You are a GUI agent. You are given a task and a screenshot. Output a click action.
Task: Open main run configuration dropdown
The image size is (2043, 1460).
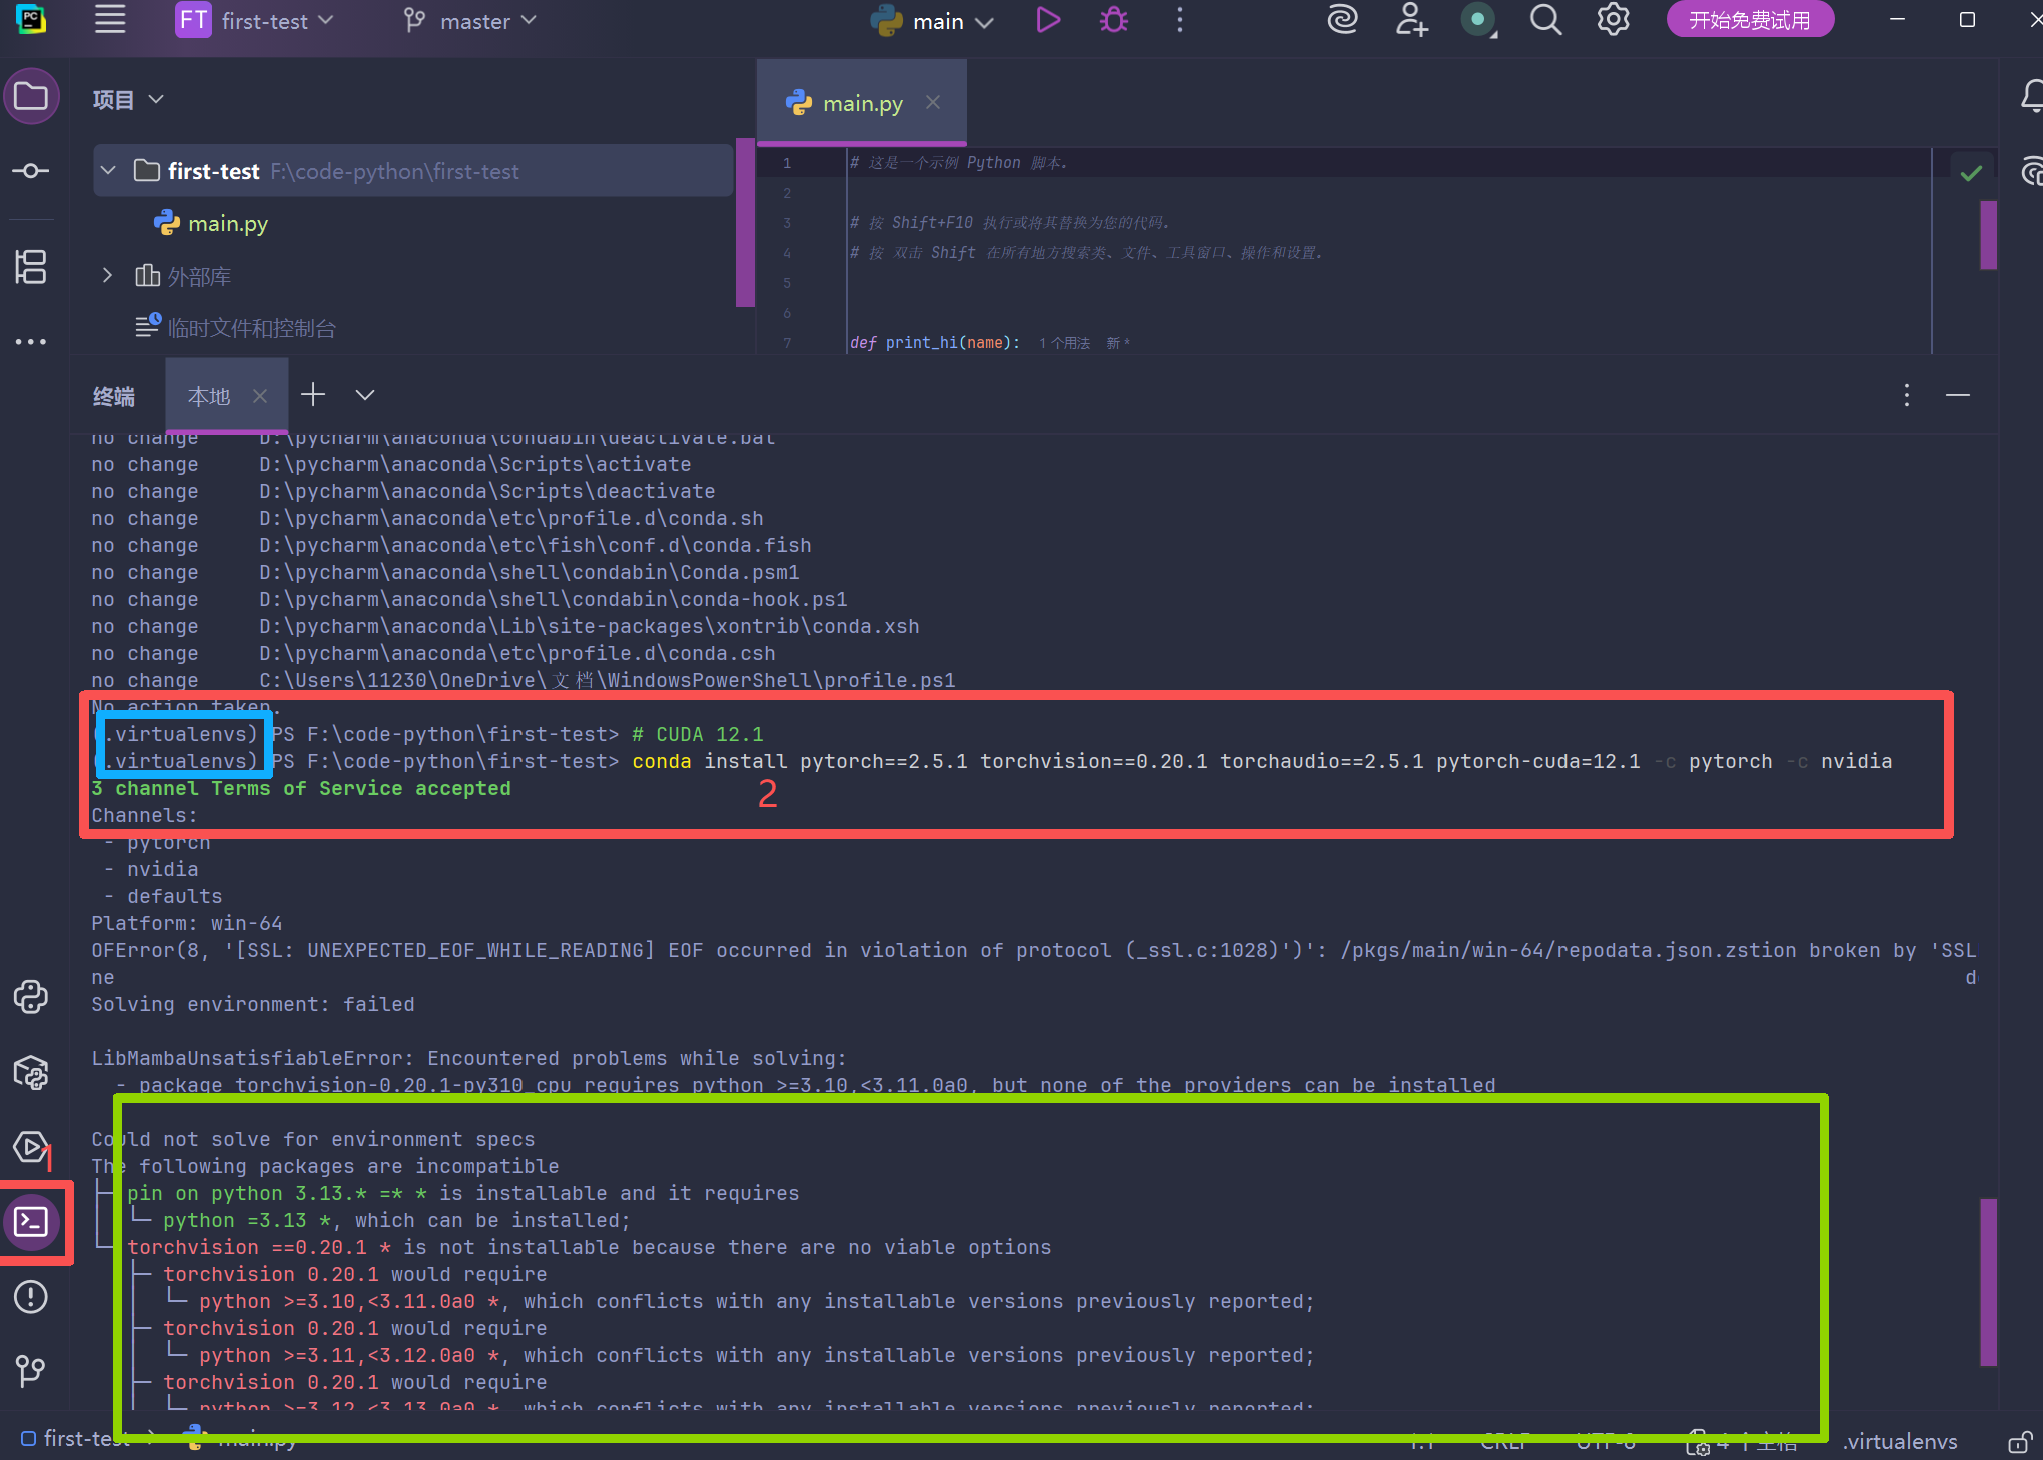coord(931,21)
